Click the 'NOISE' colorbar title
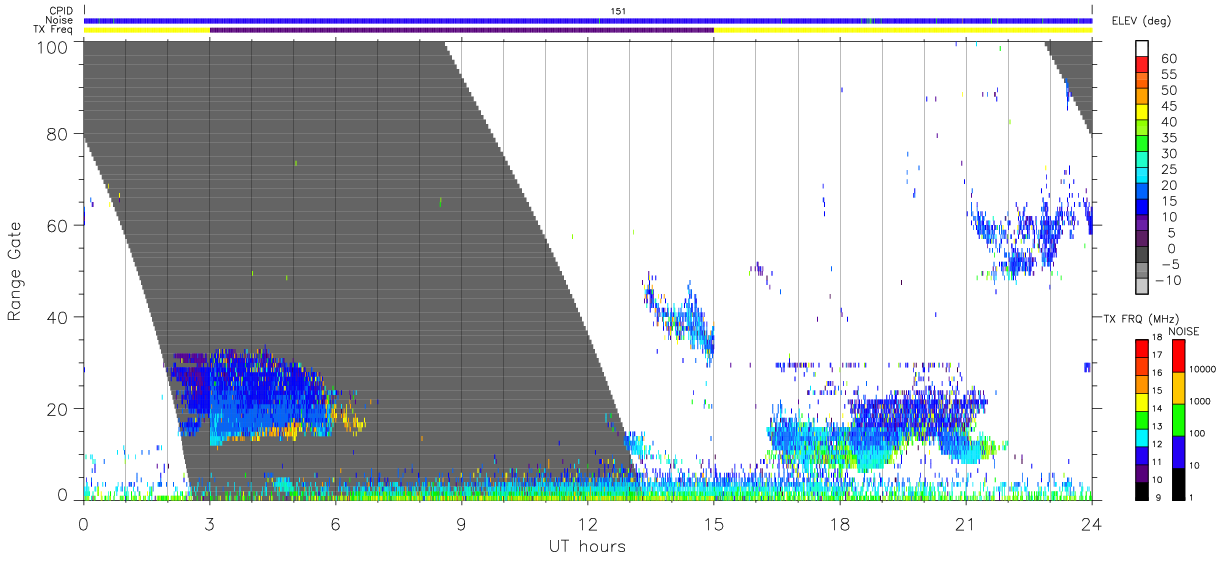 [1183, 332]
